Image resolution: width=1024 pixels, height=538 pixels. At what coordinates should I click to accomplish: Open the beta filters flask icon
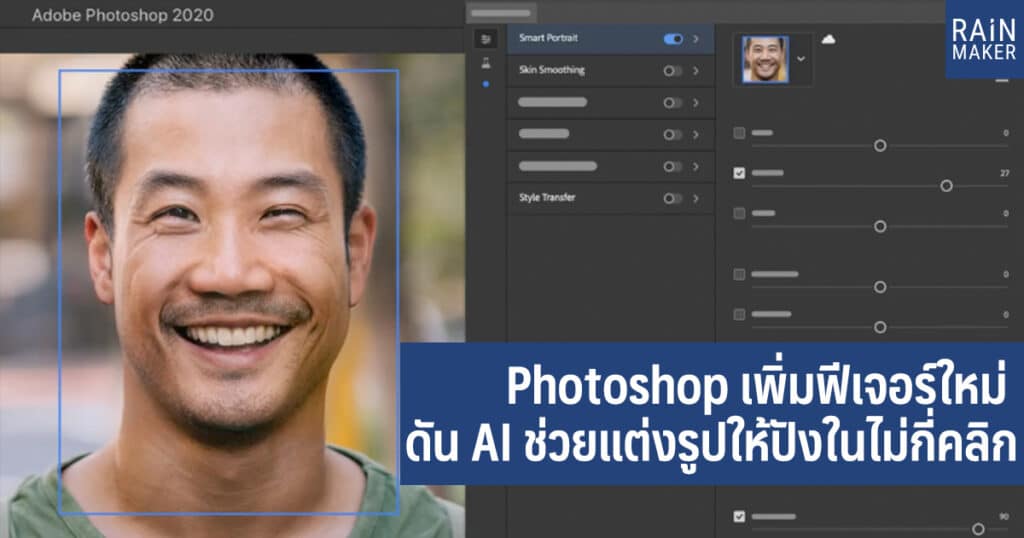[x=486, y=62]
